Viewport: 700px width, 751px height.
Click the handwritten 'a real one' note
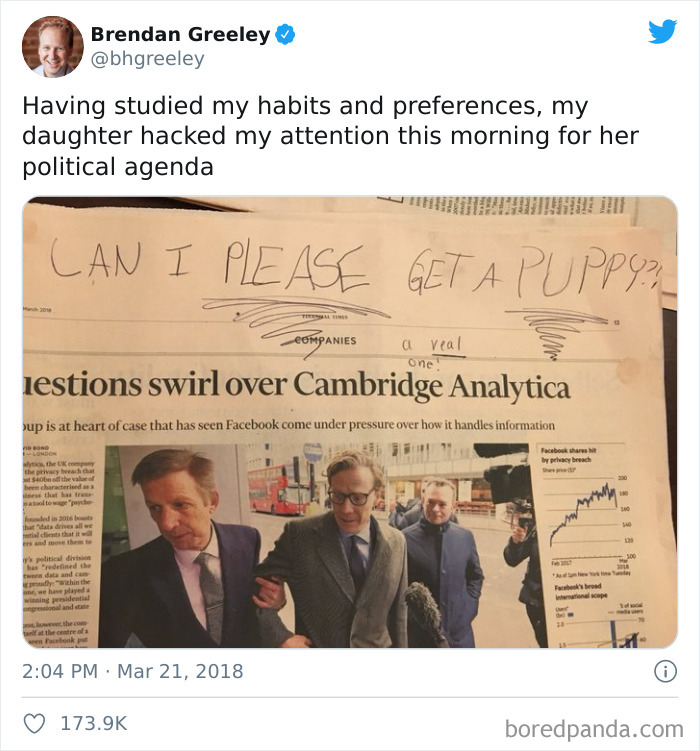433,352
